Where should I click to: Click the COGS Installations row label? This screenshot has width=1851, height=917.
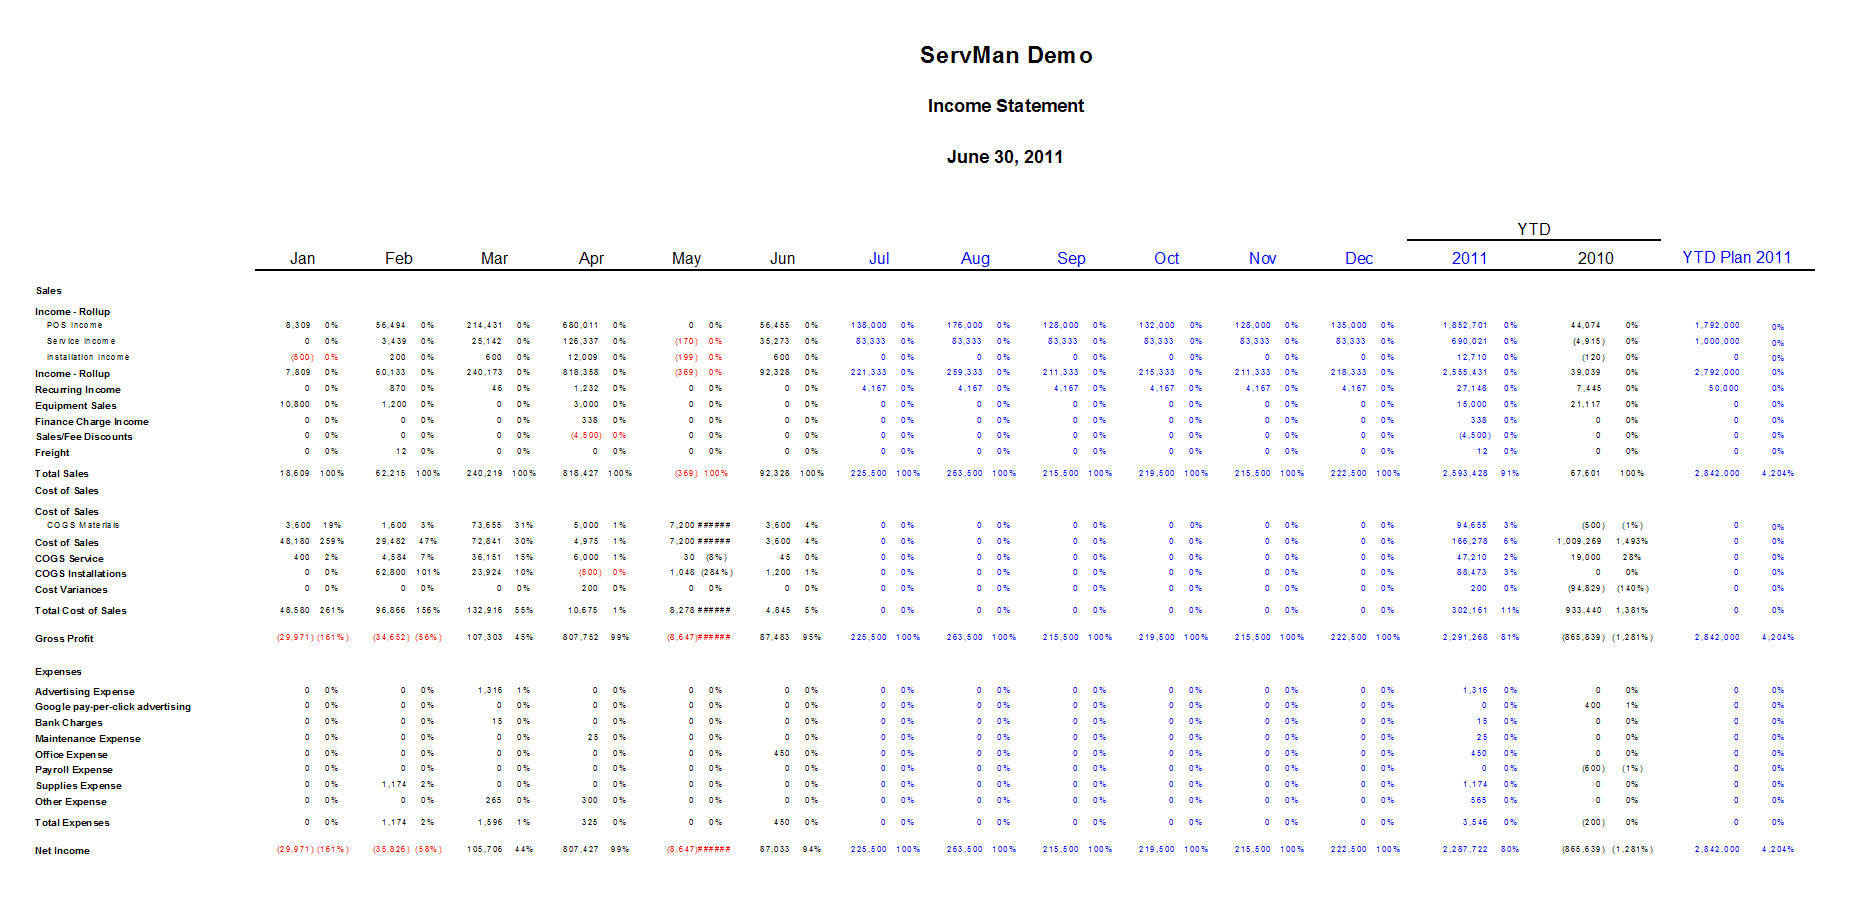click(x=81, y=574)
